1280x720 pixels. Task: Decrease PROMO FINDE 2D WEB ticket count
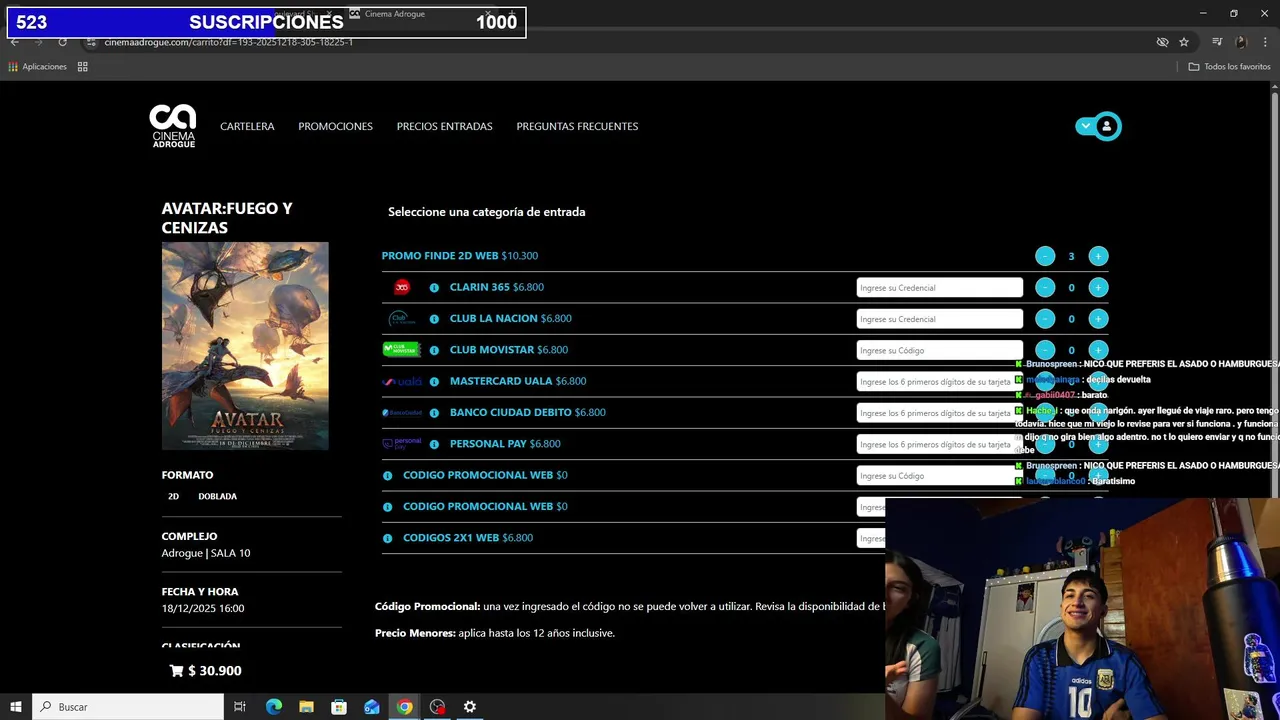click(1045, 256)
